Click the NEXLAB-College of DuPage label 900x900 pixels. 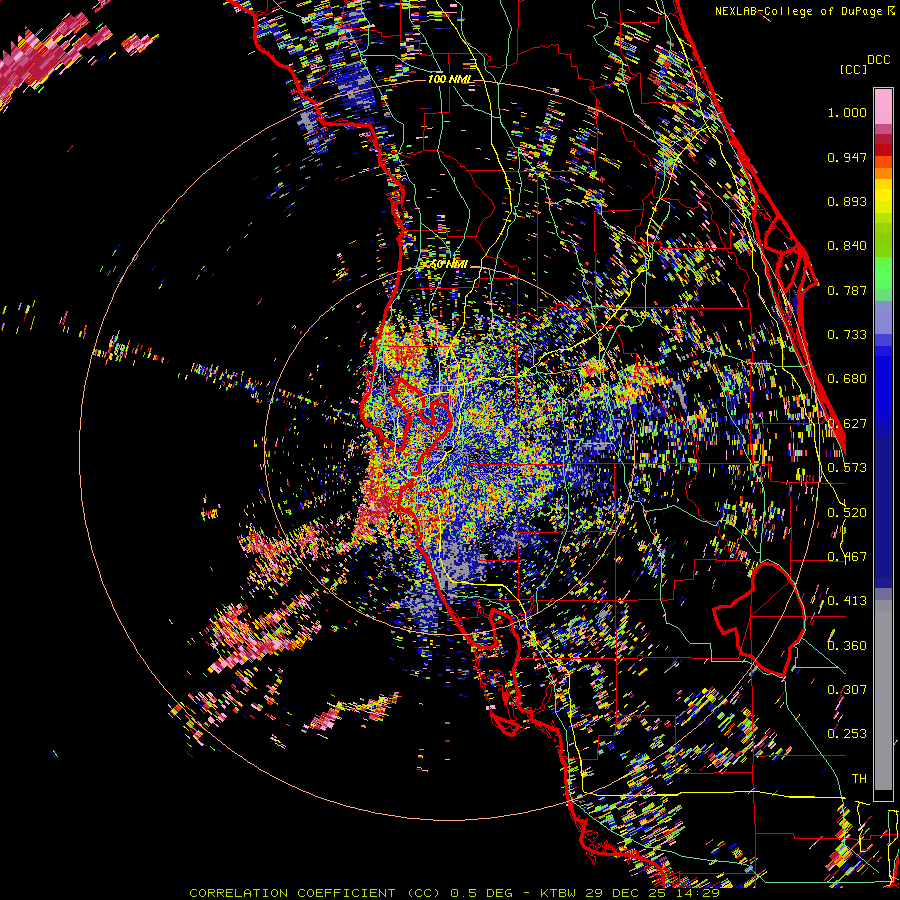800,11
